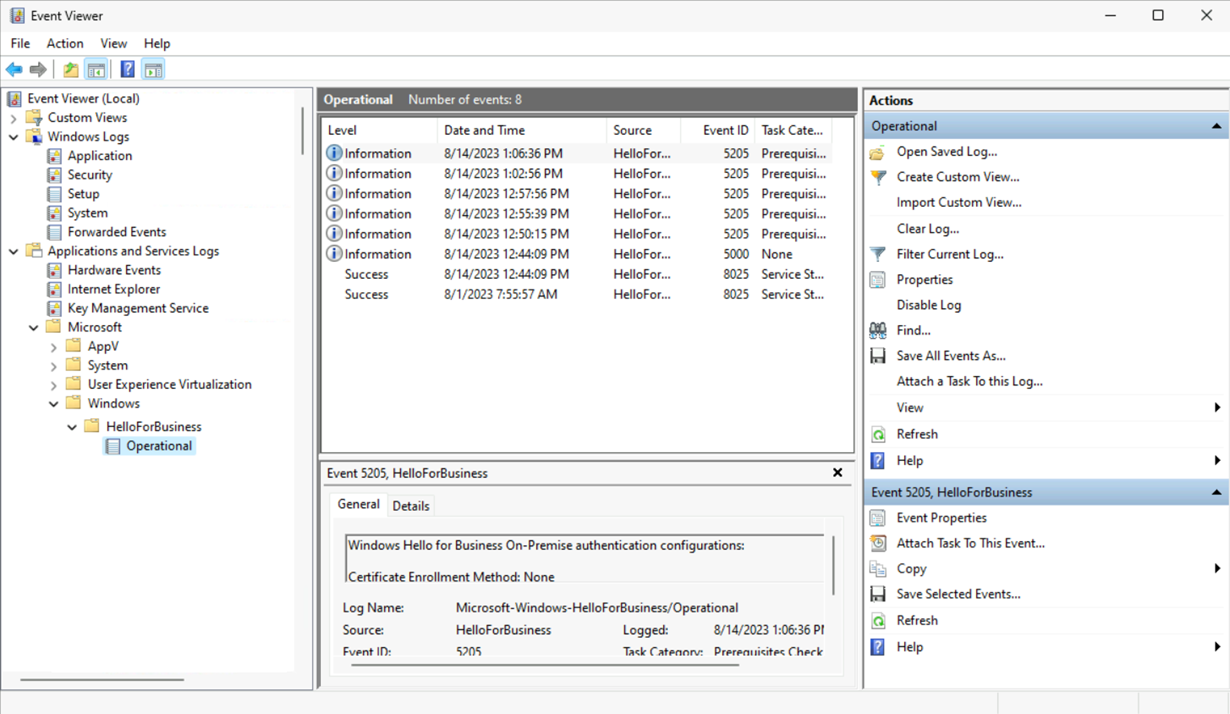Click the Open Saved Log folder icon

coord(878,152)
